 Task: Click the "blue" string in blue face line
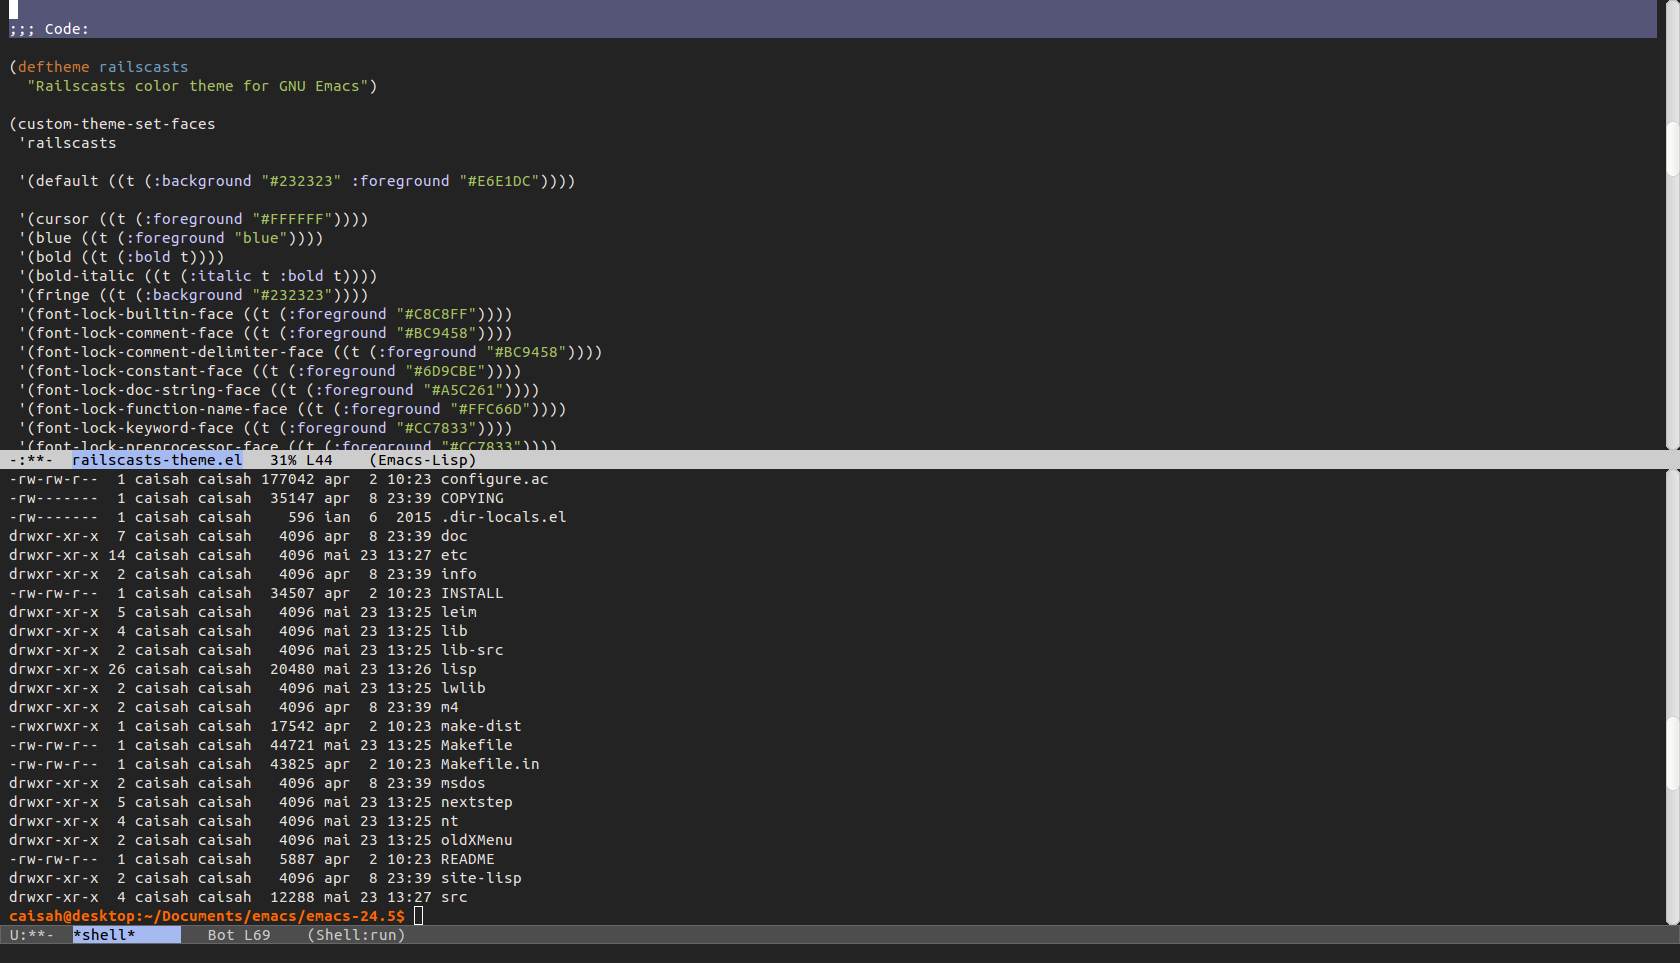click(x=261, y=238)
